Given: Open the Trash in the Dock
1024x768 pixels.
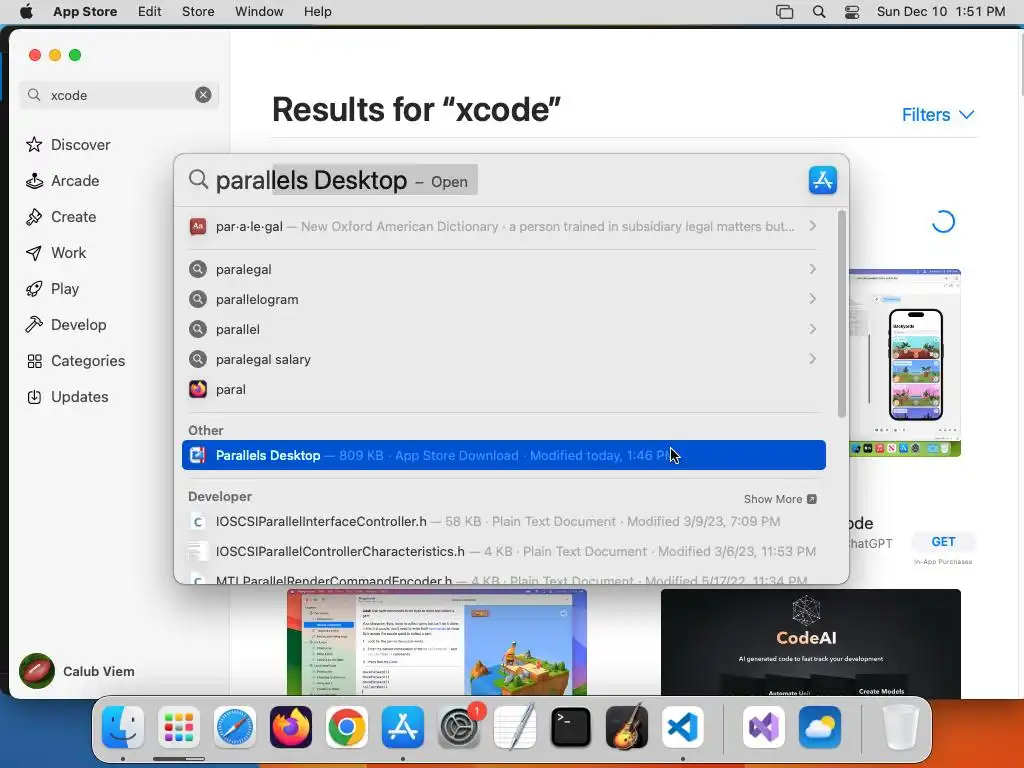Looking at the screenshot, I should point(901,726).
